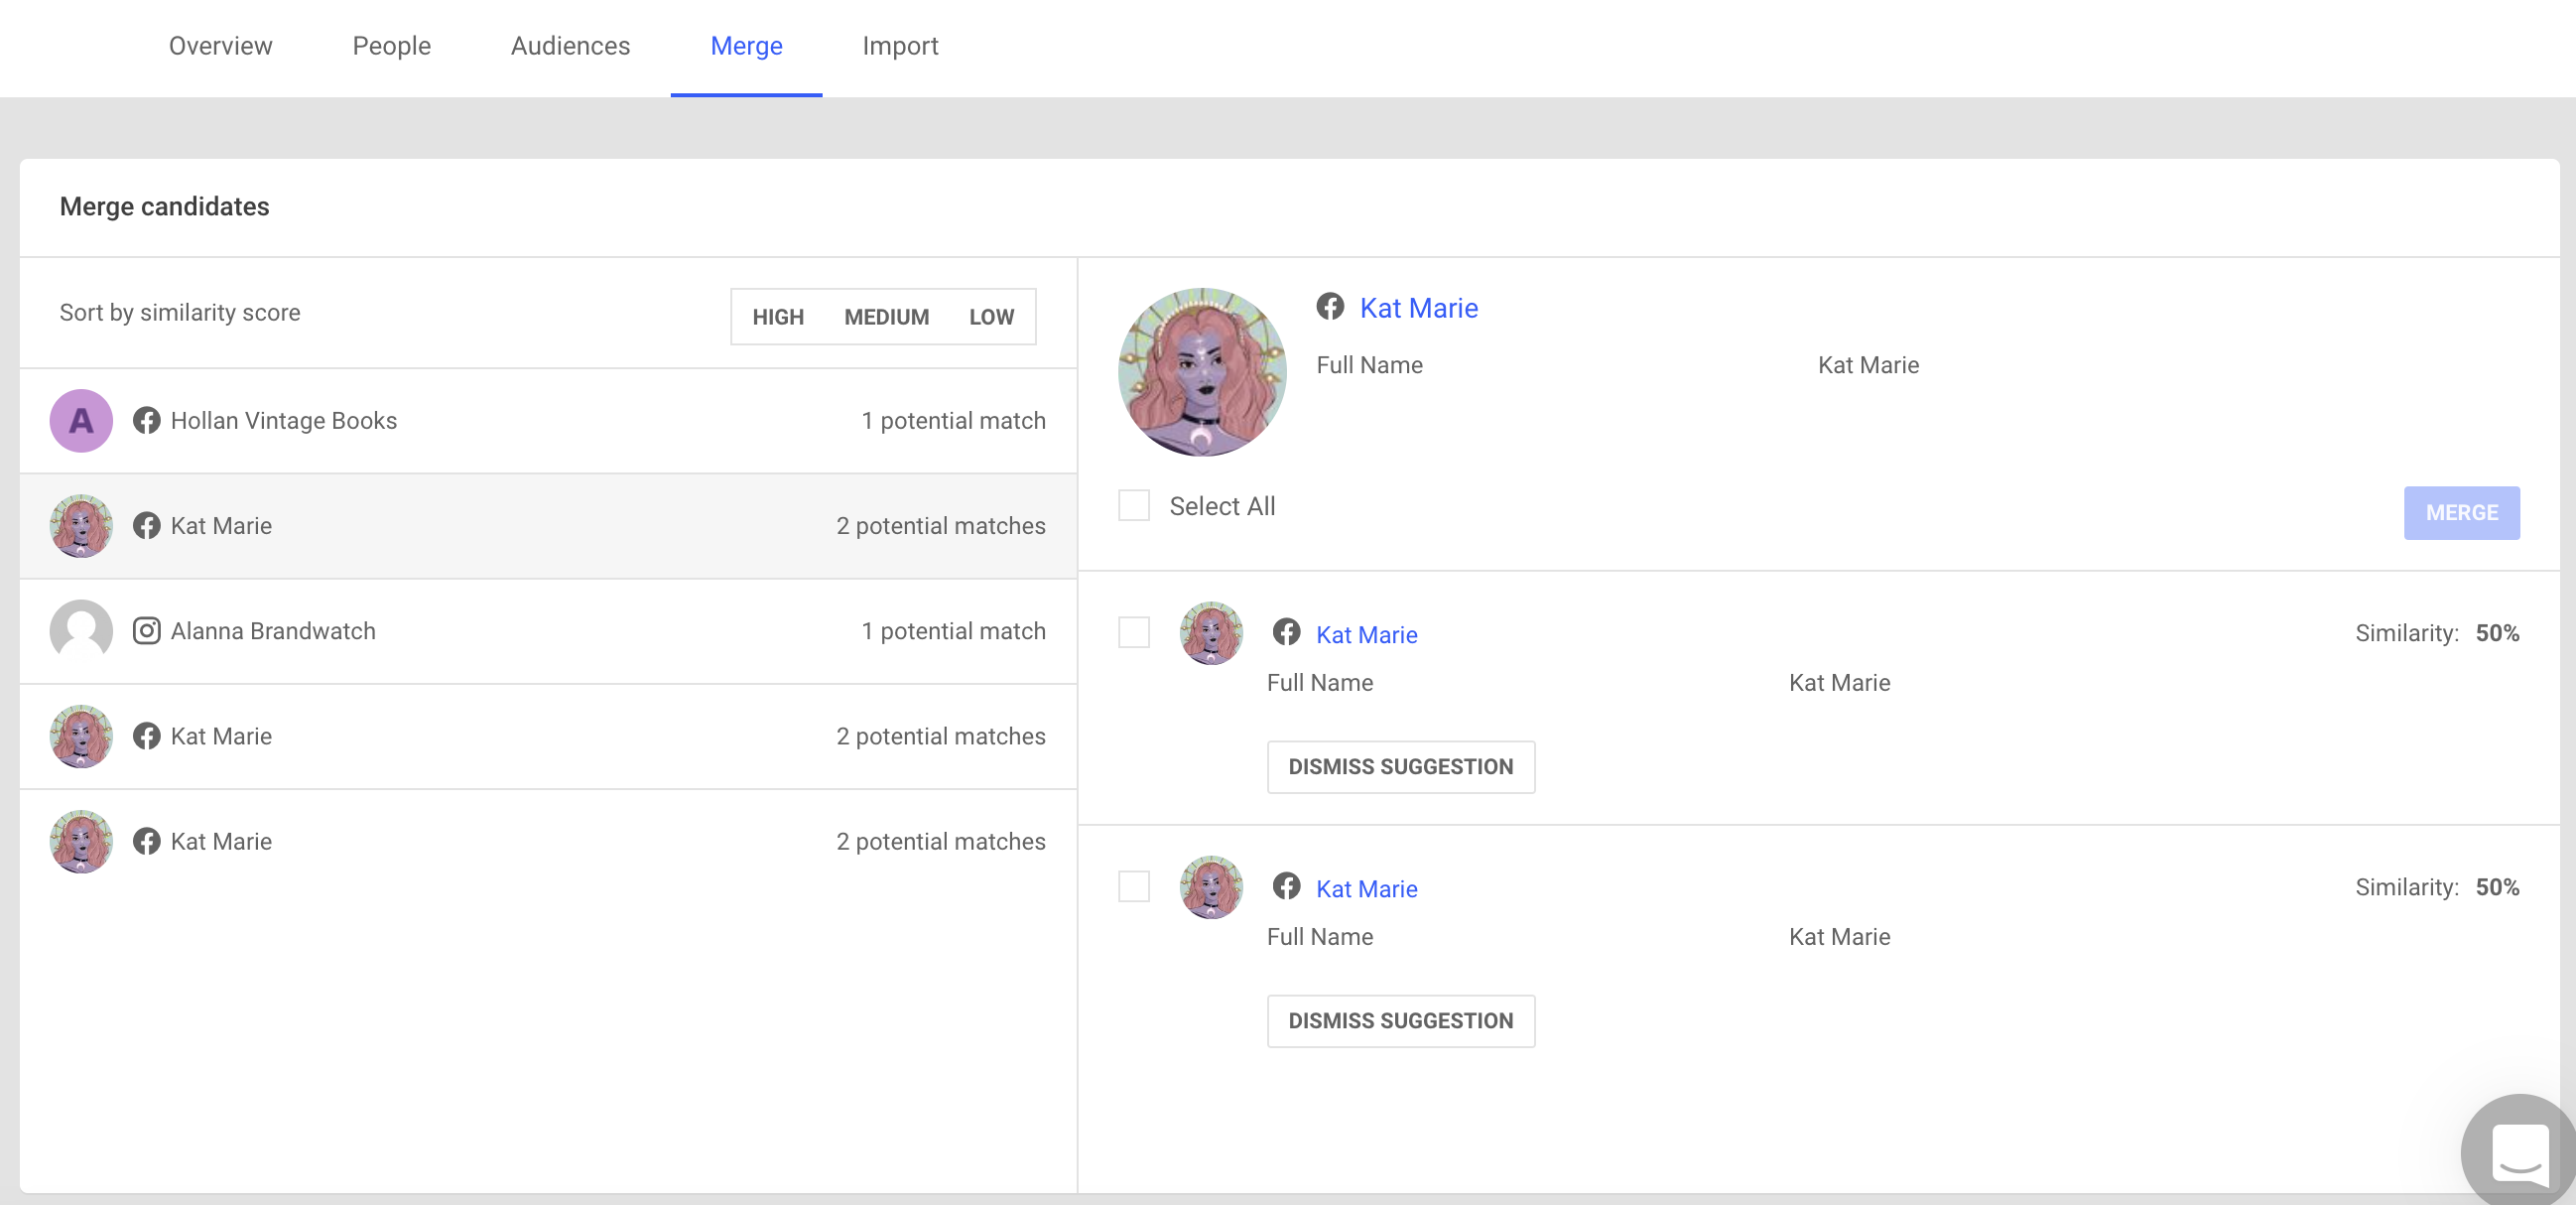Check the first Kat Marie suggestion checkbox
Screen dimensions: 2576x1205
pos(1134,632)
